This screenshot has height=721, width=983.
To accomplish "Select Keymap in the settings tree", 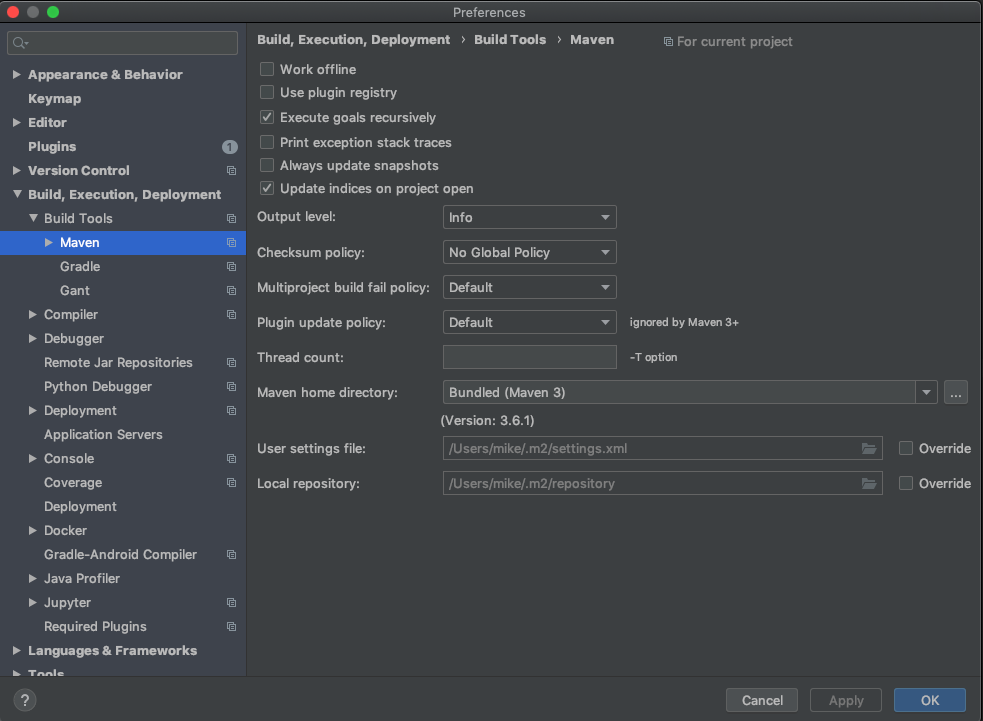I will 55,99.
